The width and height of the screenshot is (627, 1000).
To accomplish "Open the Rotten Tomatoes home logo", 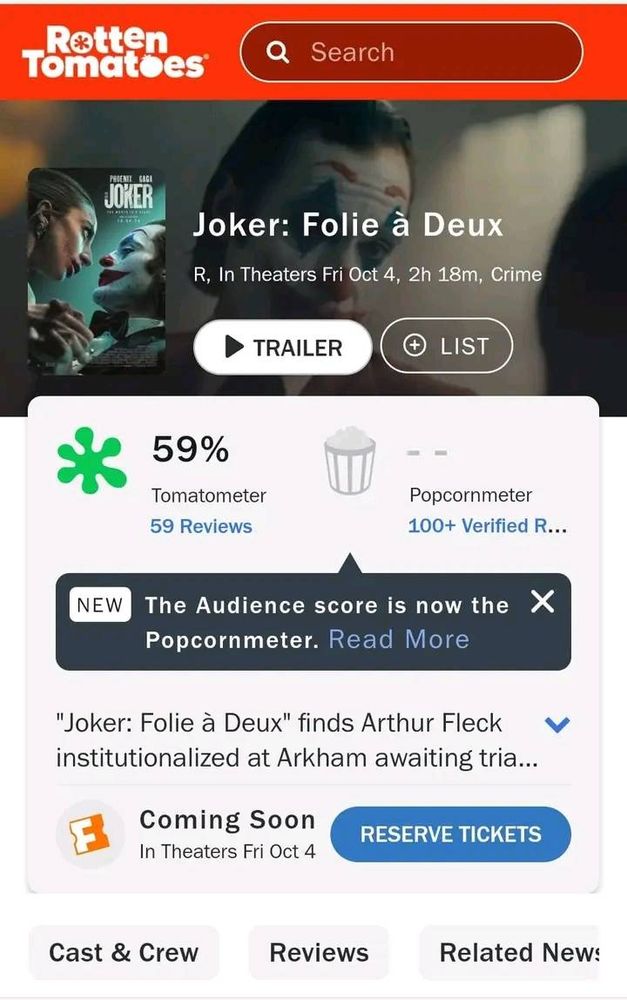I will (114, 52).
